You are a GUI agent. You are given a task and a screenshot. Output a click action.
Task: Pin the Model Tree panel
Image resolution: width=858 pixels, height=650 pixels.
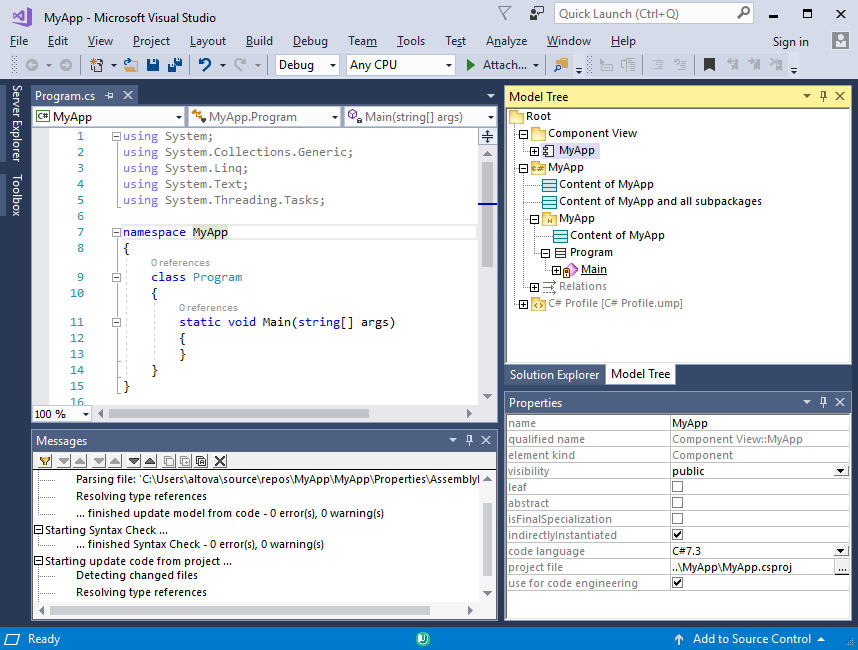pos(824,96)
